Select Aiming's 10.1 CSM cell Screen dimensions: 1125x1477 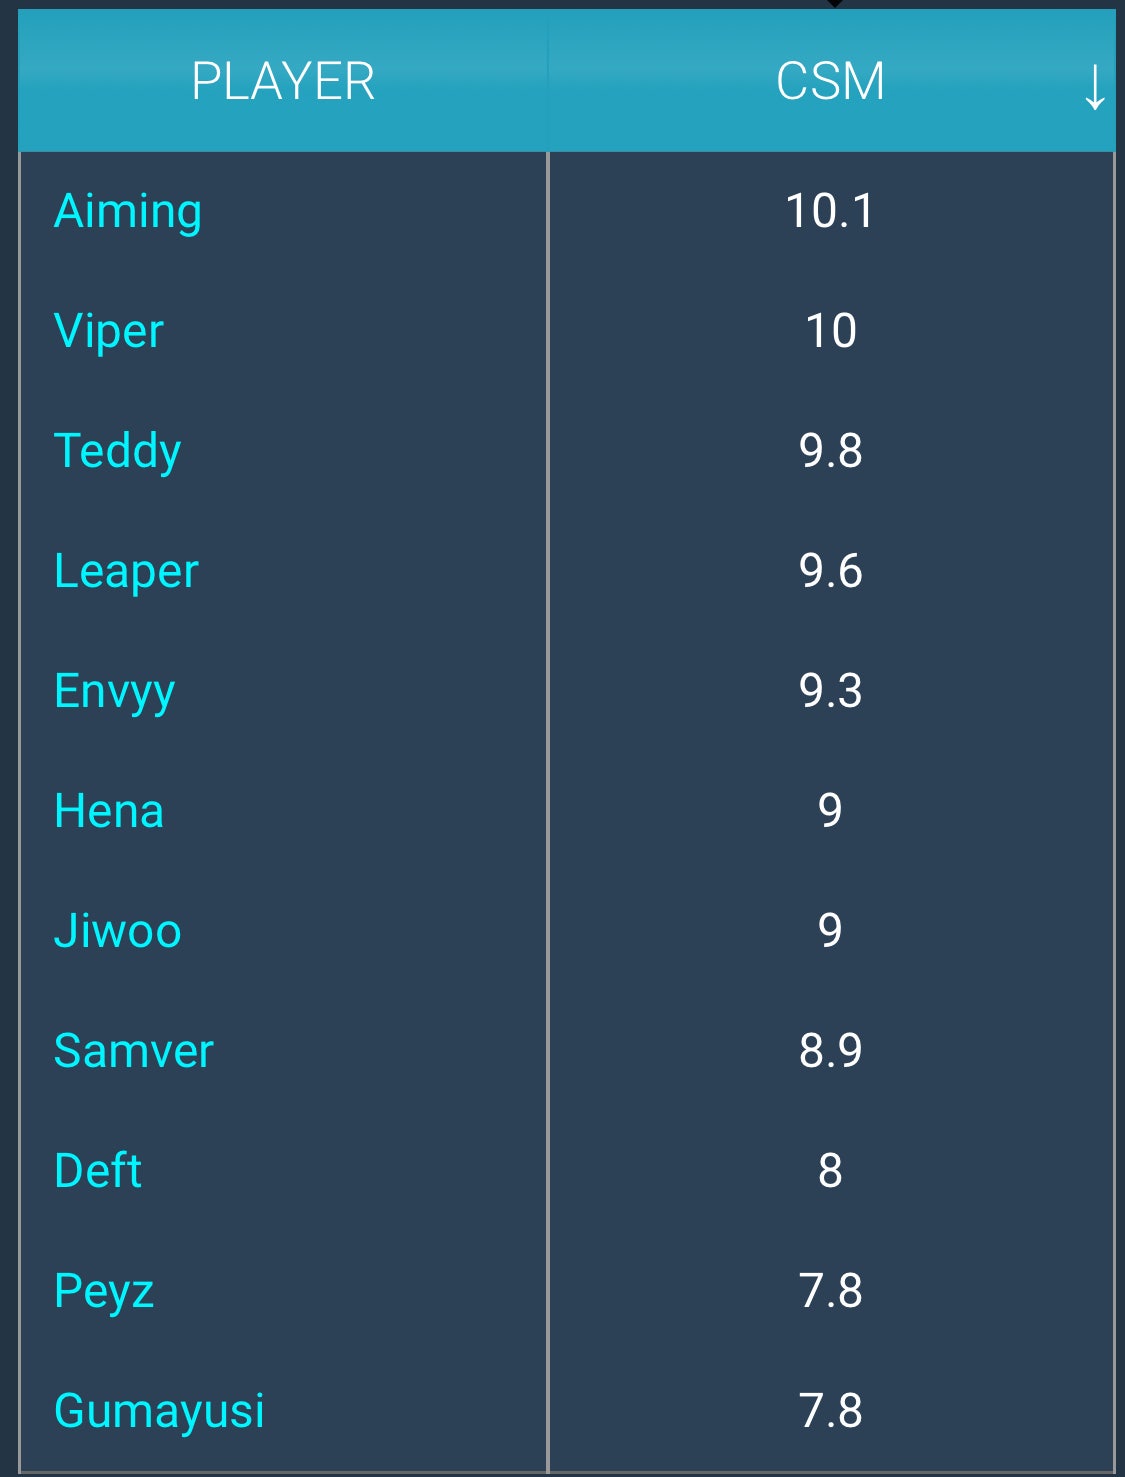point(831,211)
